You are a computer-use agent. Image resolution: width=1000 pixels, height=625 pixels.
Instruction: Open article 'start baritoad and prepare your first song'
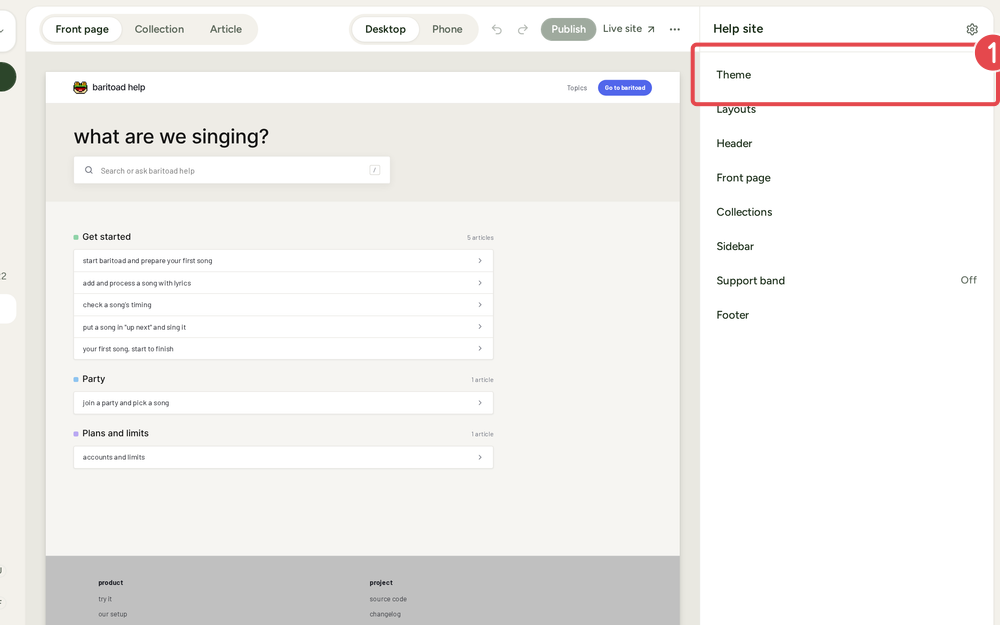[283, 261]
